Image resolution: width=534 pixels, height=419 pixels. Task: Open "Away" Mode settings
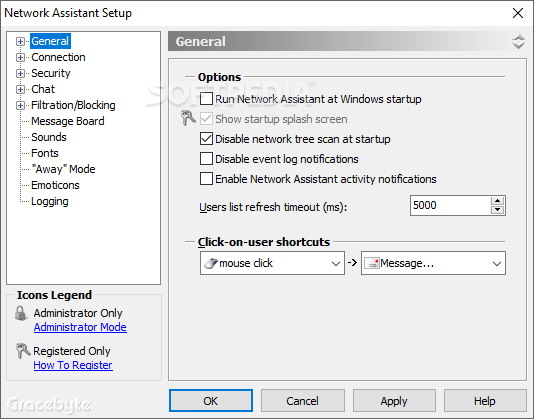(63, 169)
